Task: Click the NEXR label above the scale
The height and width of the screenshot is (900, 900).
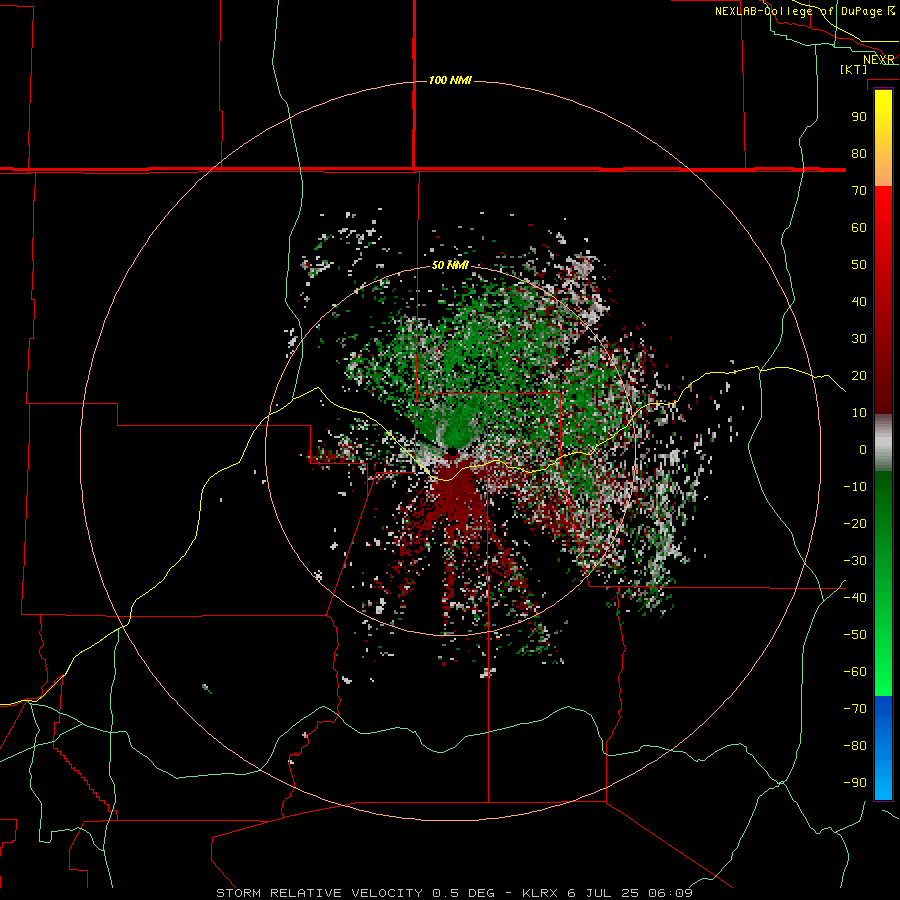Action: pyautogui.click(x=879, y=60)
